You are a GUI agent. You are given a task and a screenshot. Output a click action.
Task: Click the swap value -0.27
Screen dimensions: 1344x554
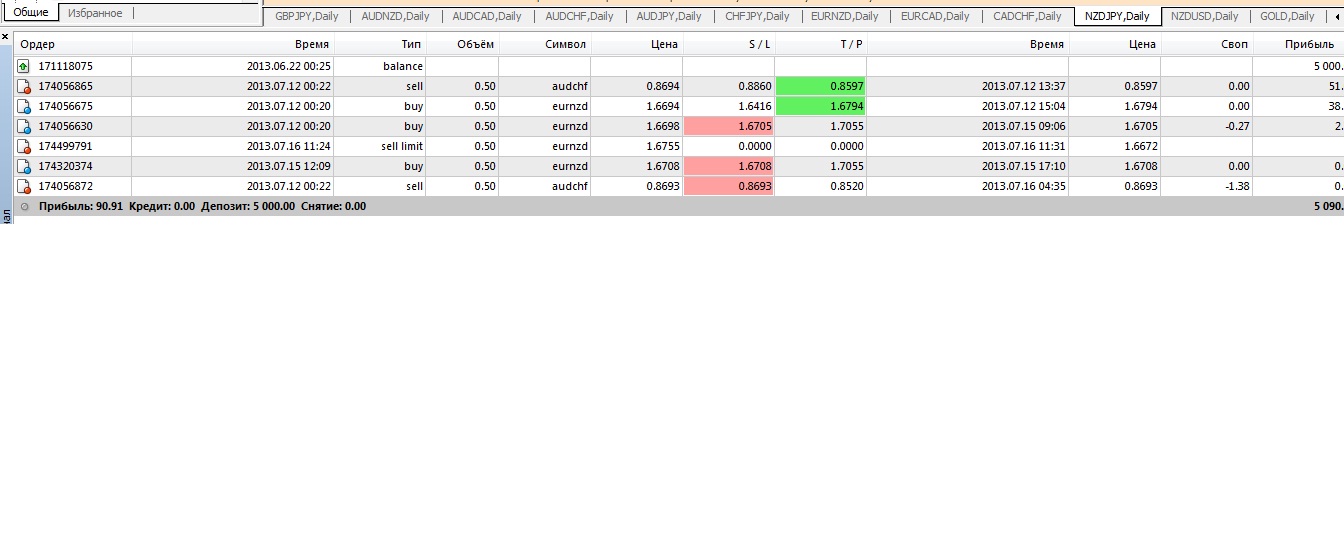coord(1235,126)
